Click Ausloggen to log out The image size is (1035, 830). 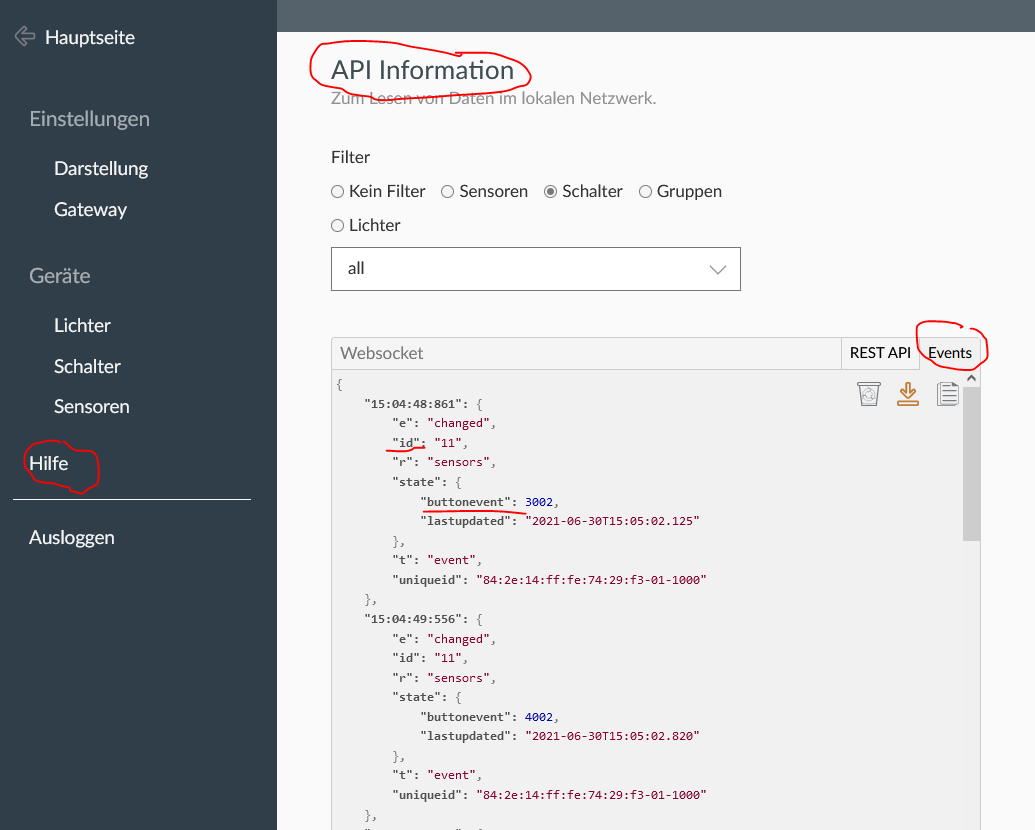click(72, 537)
